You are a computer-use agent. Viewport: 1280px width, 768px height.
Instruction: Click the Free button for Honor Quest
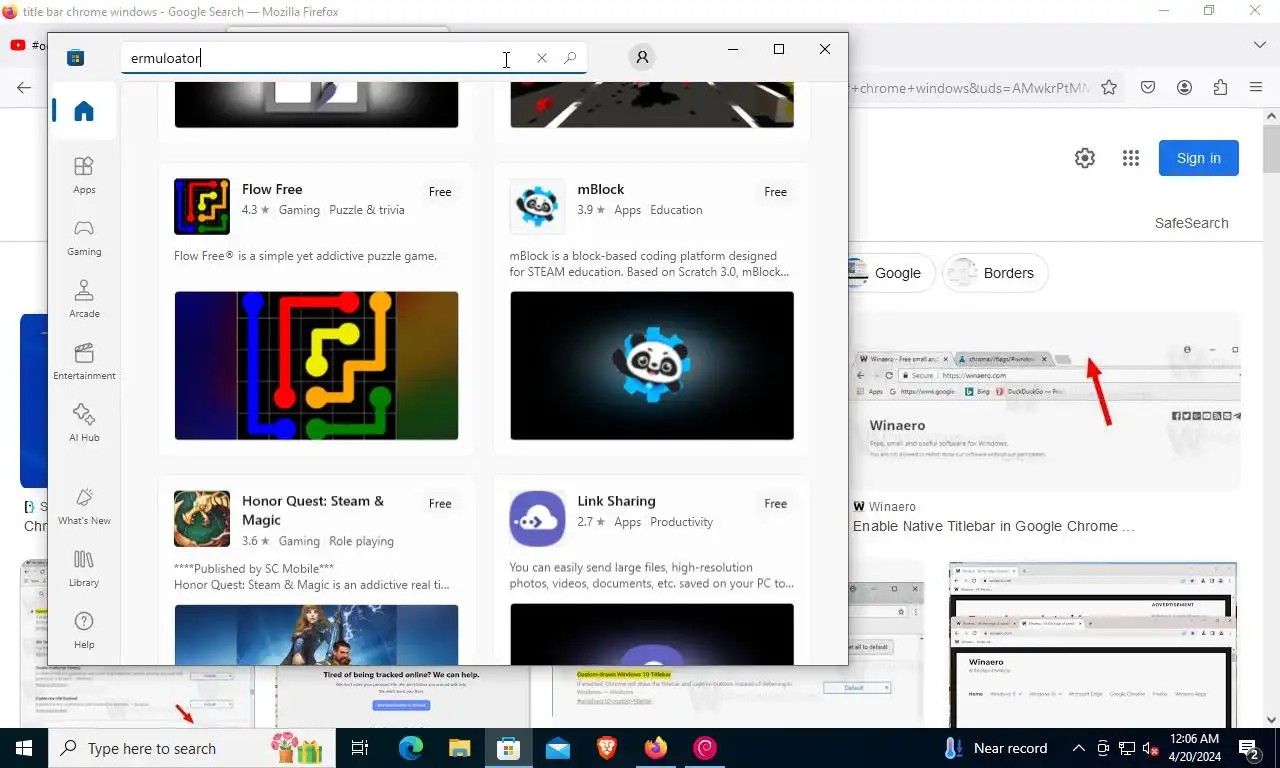pos(440,504)
